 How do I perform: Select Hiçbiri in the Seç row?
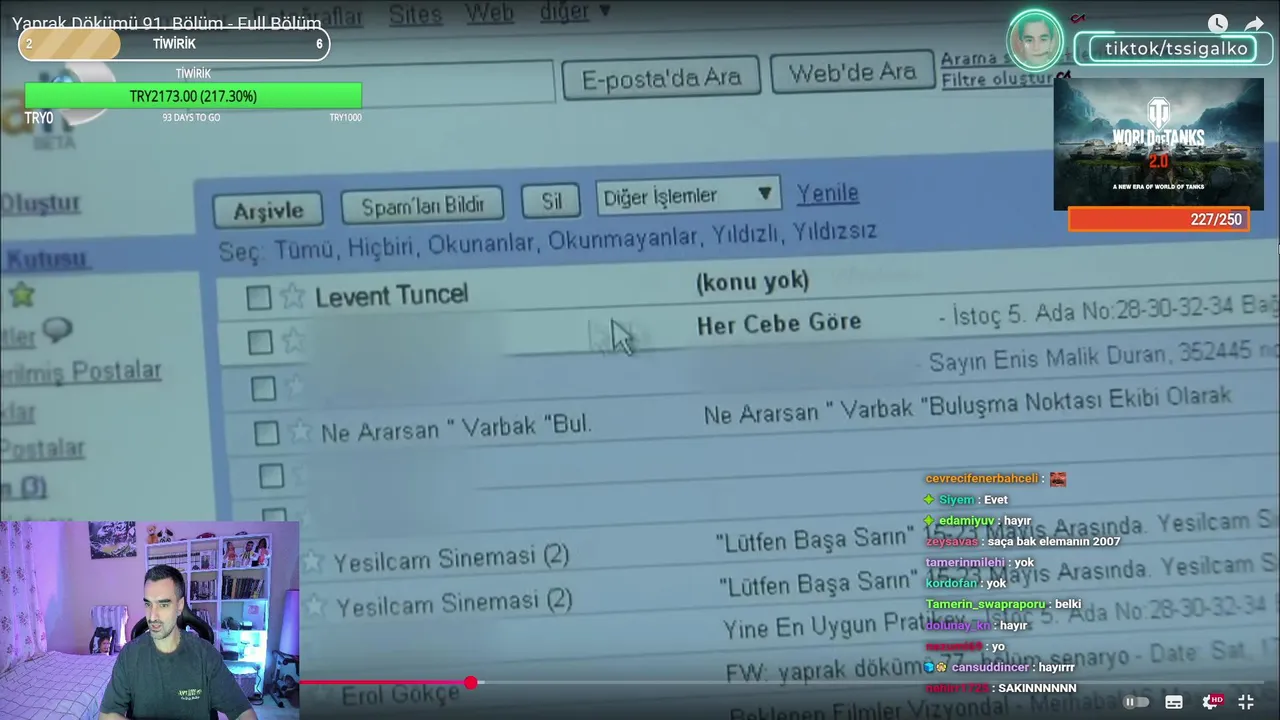[381, 246]
